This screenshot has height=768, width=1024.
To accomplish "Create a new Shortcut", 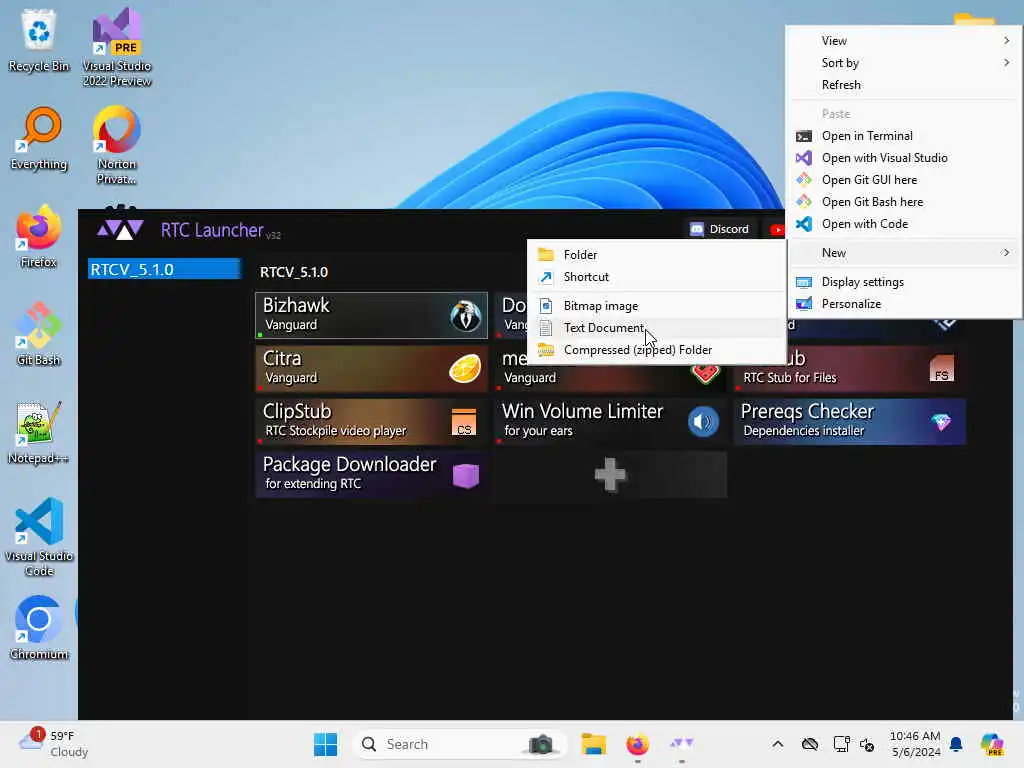I will tap(656, 277).
